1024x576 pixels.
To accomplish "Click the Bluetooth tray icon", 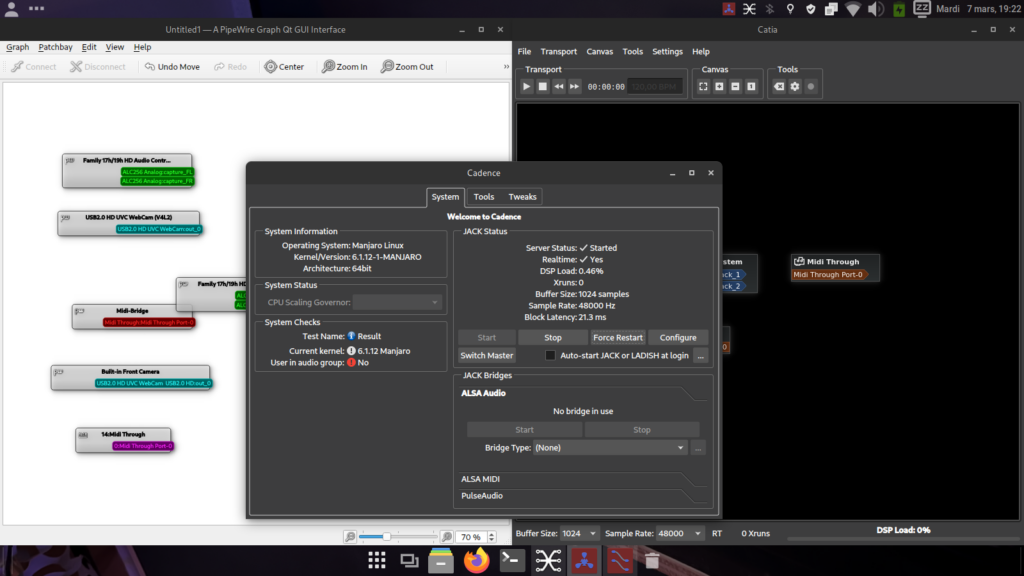I will 770,9.
